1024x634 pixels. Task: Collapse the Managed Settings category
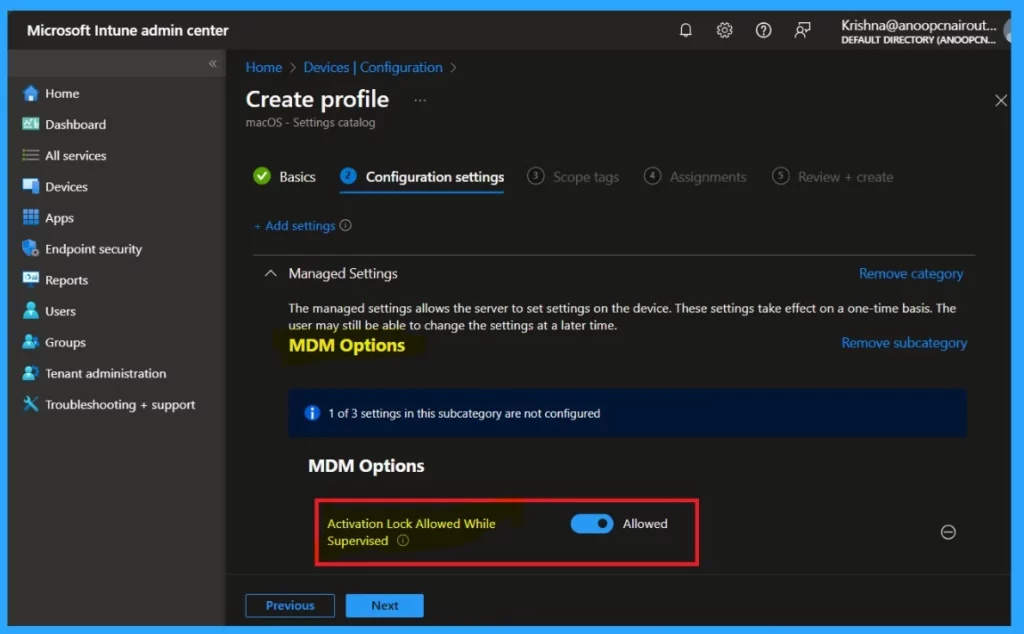click(x=270, y=274)
